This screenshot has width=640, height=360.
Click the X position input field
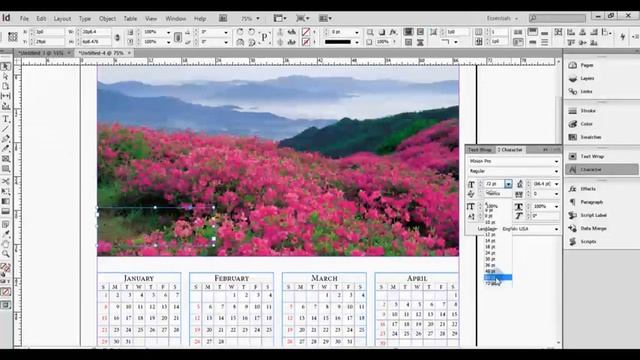click(x=49, y=32)
